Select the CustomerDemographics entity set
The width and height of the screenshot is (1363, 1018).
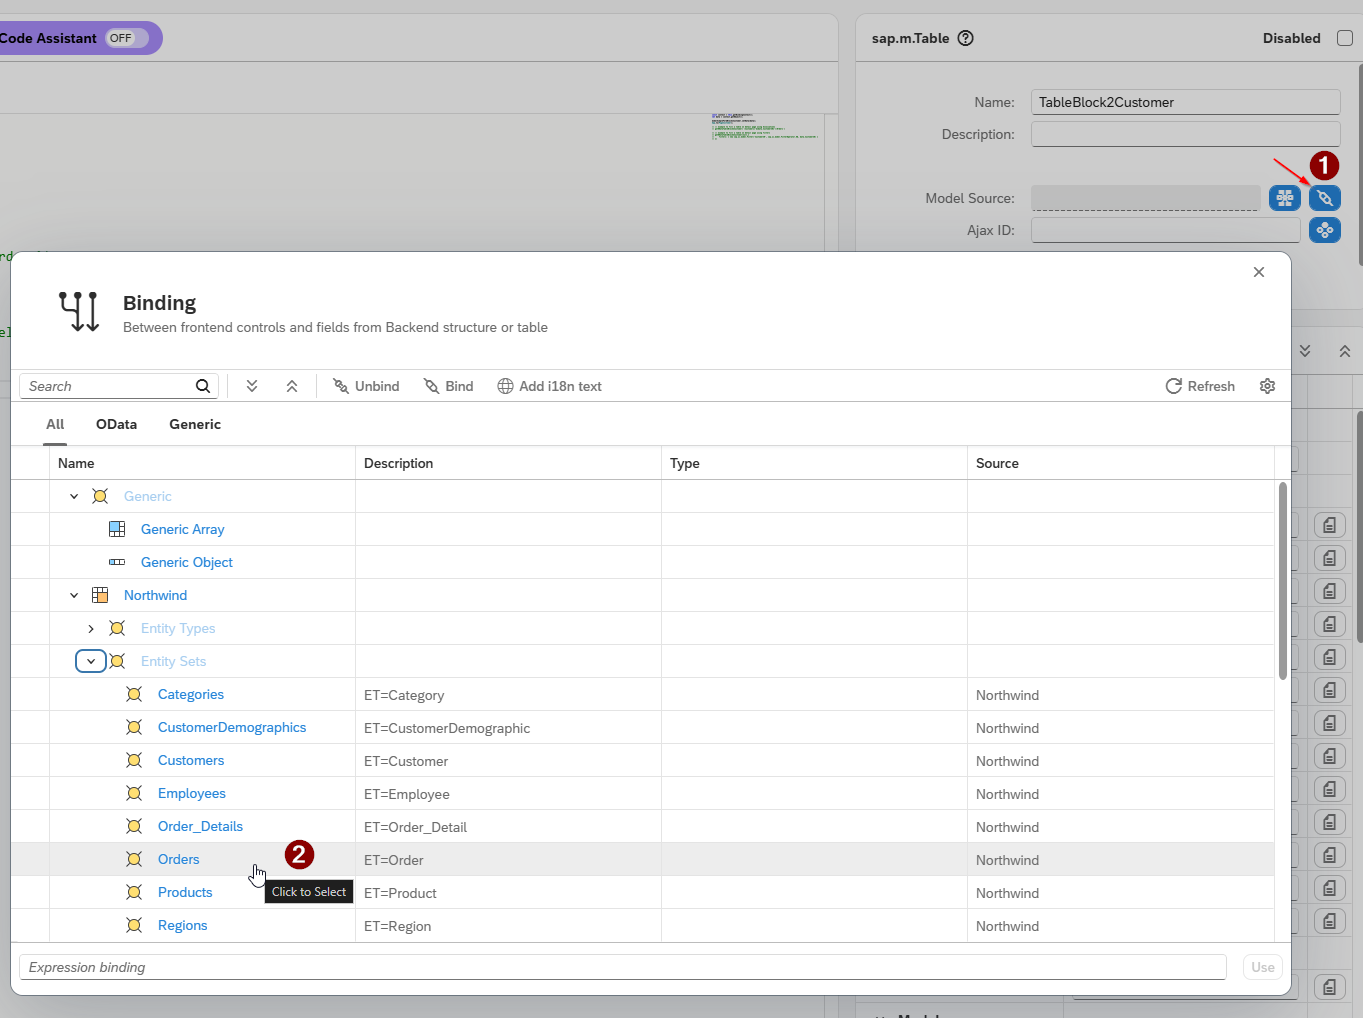coord(232,727)
